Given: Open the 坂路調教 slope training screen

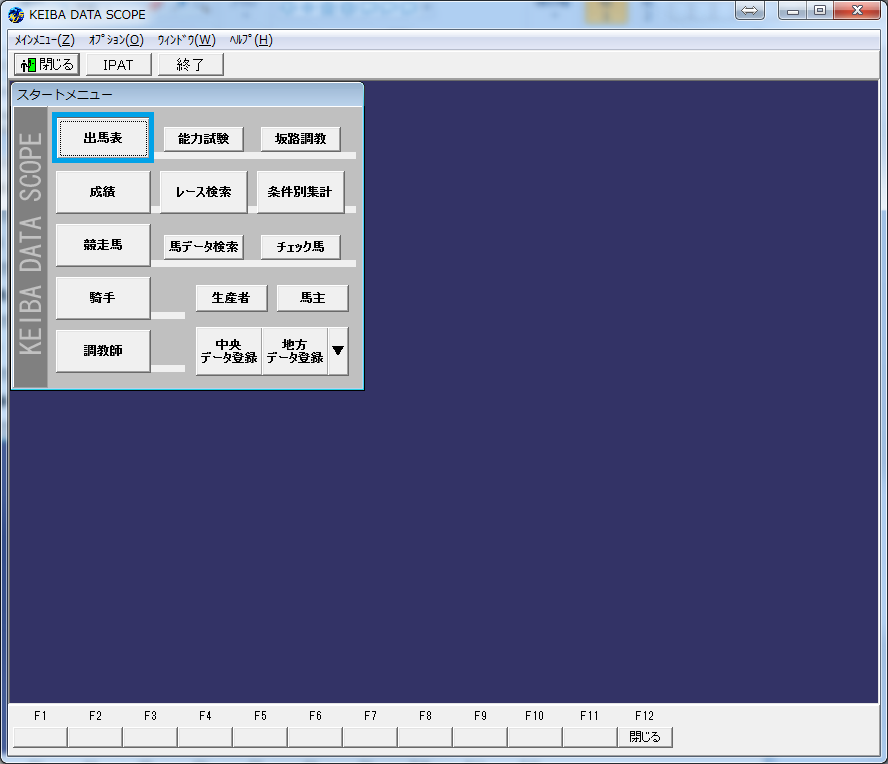Looking at the screenshot, I should [300, 139].
